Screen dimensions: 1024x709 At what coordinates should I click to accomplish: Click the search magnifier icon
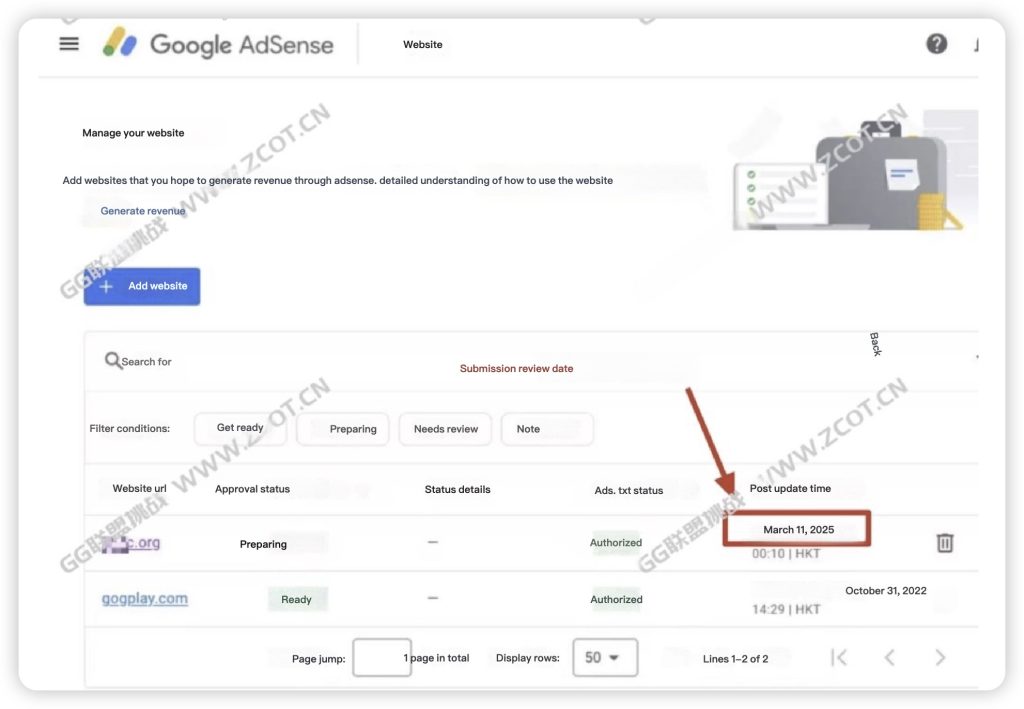113,360
